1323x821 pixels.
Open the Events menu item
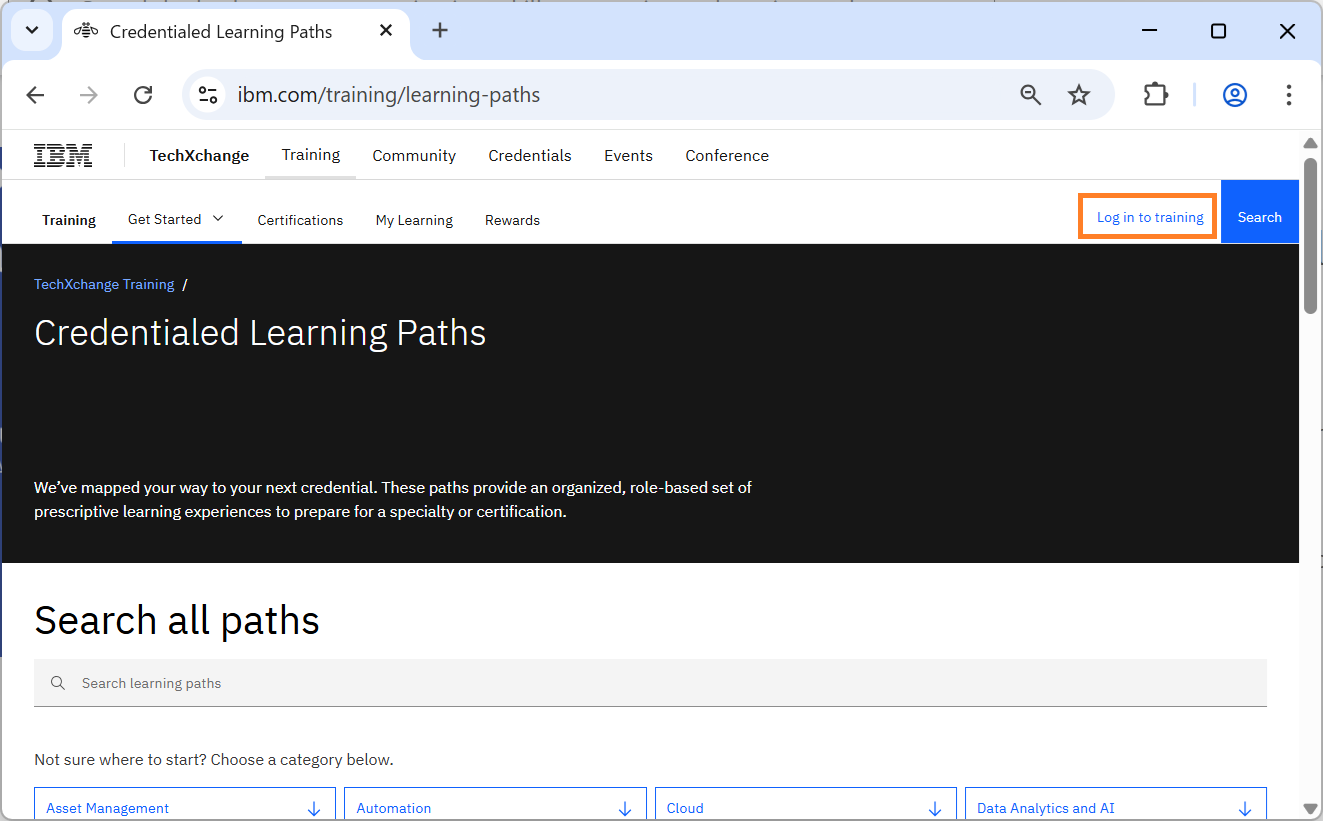628,155
